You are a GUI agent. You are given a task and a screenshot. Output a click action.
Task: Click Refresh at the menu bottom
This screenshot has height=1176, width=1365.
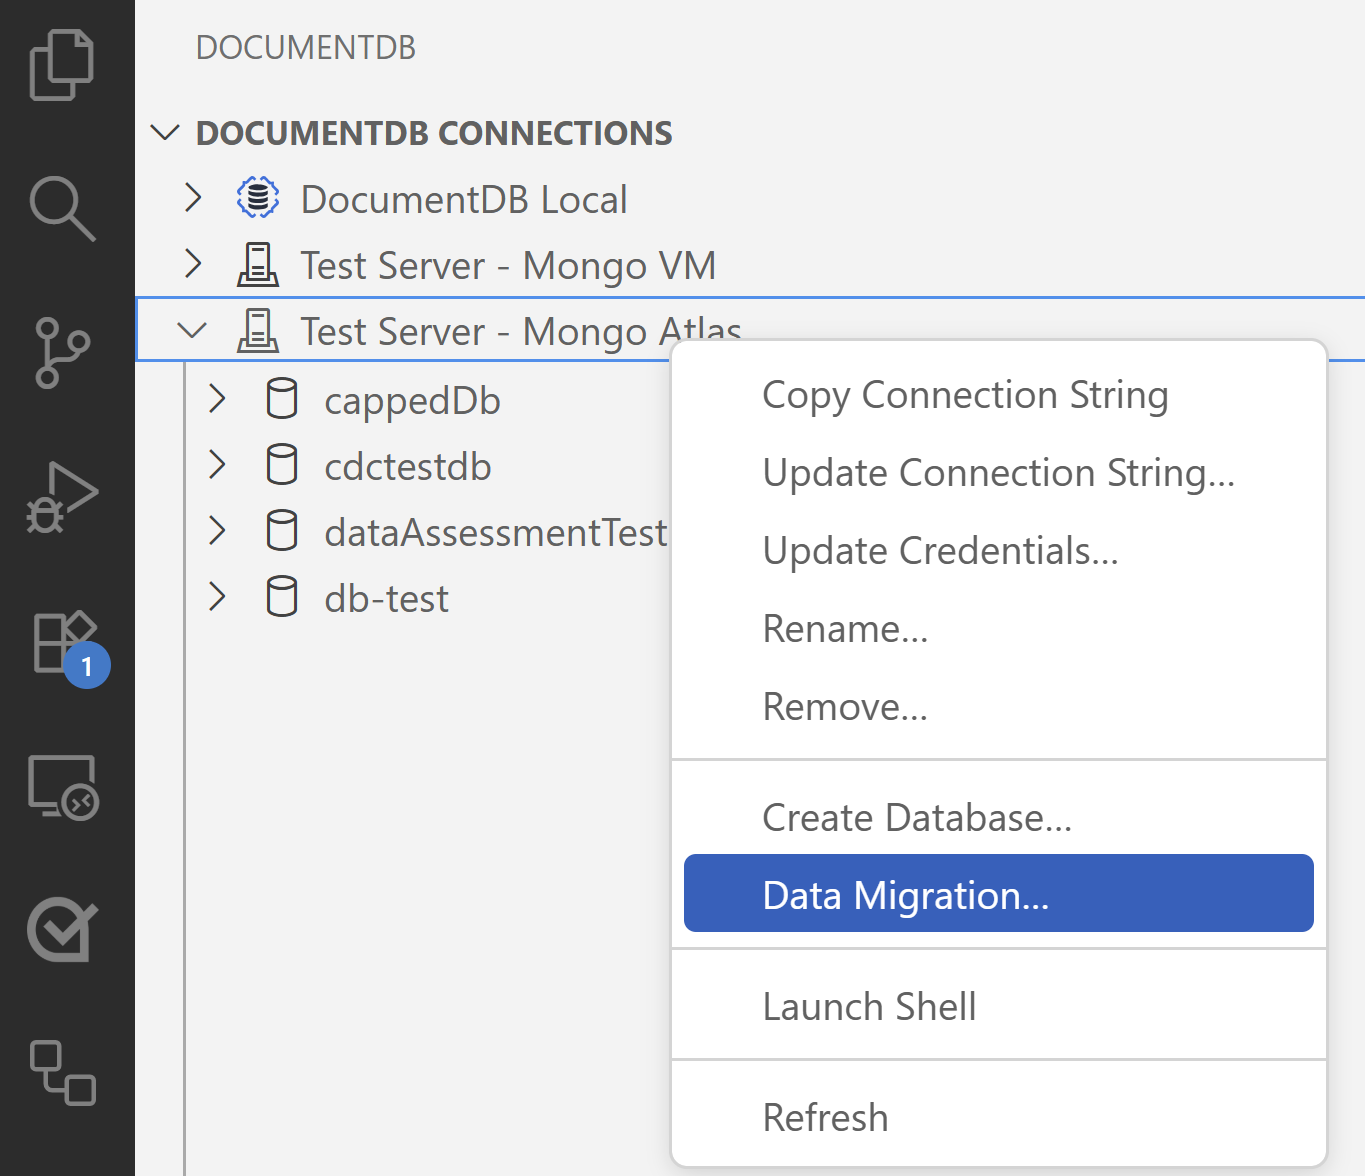[825, 1117]
